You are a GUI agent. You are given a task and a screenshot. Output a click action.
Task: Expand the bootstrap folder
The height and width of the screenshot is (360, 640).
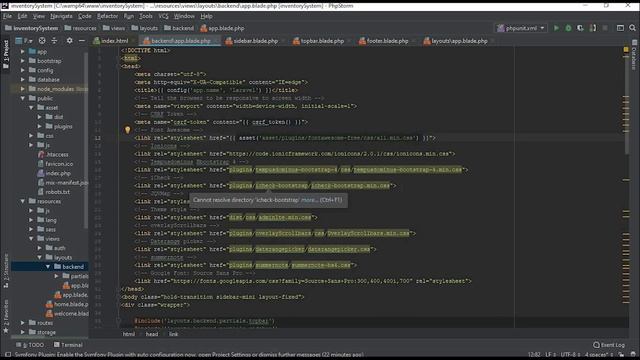23,61
